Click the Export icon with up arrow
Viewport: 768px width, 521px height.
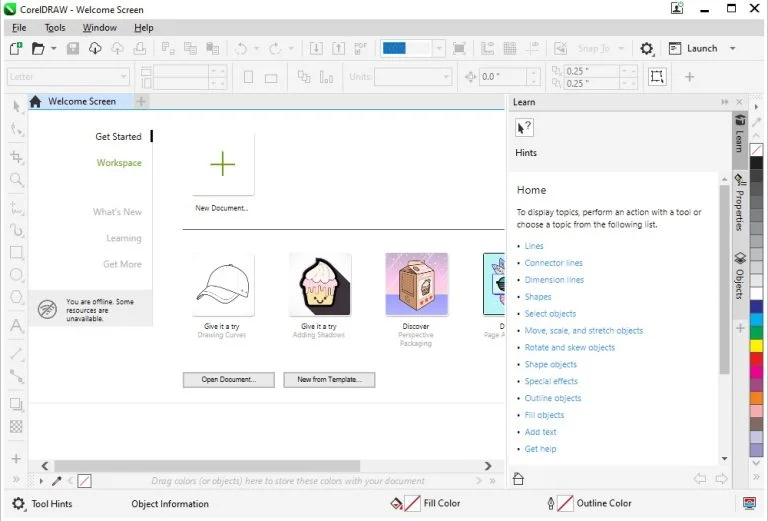[338, 48]
